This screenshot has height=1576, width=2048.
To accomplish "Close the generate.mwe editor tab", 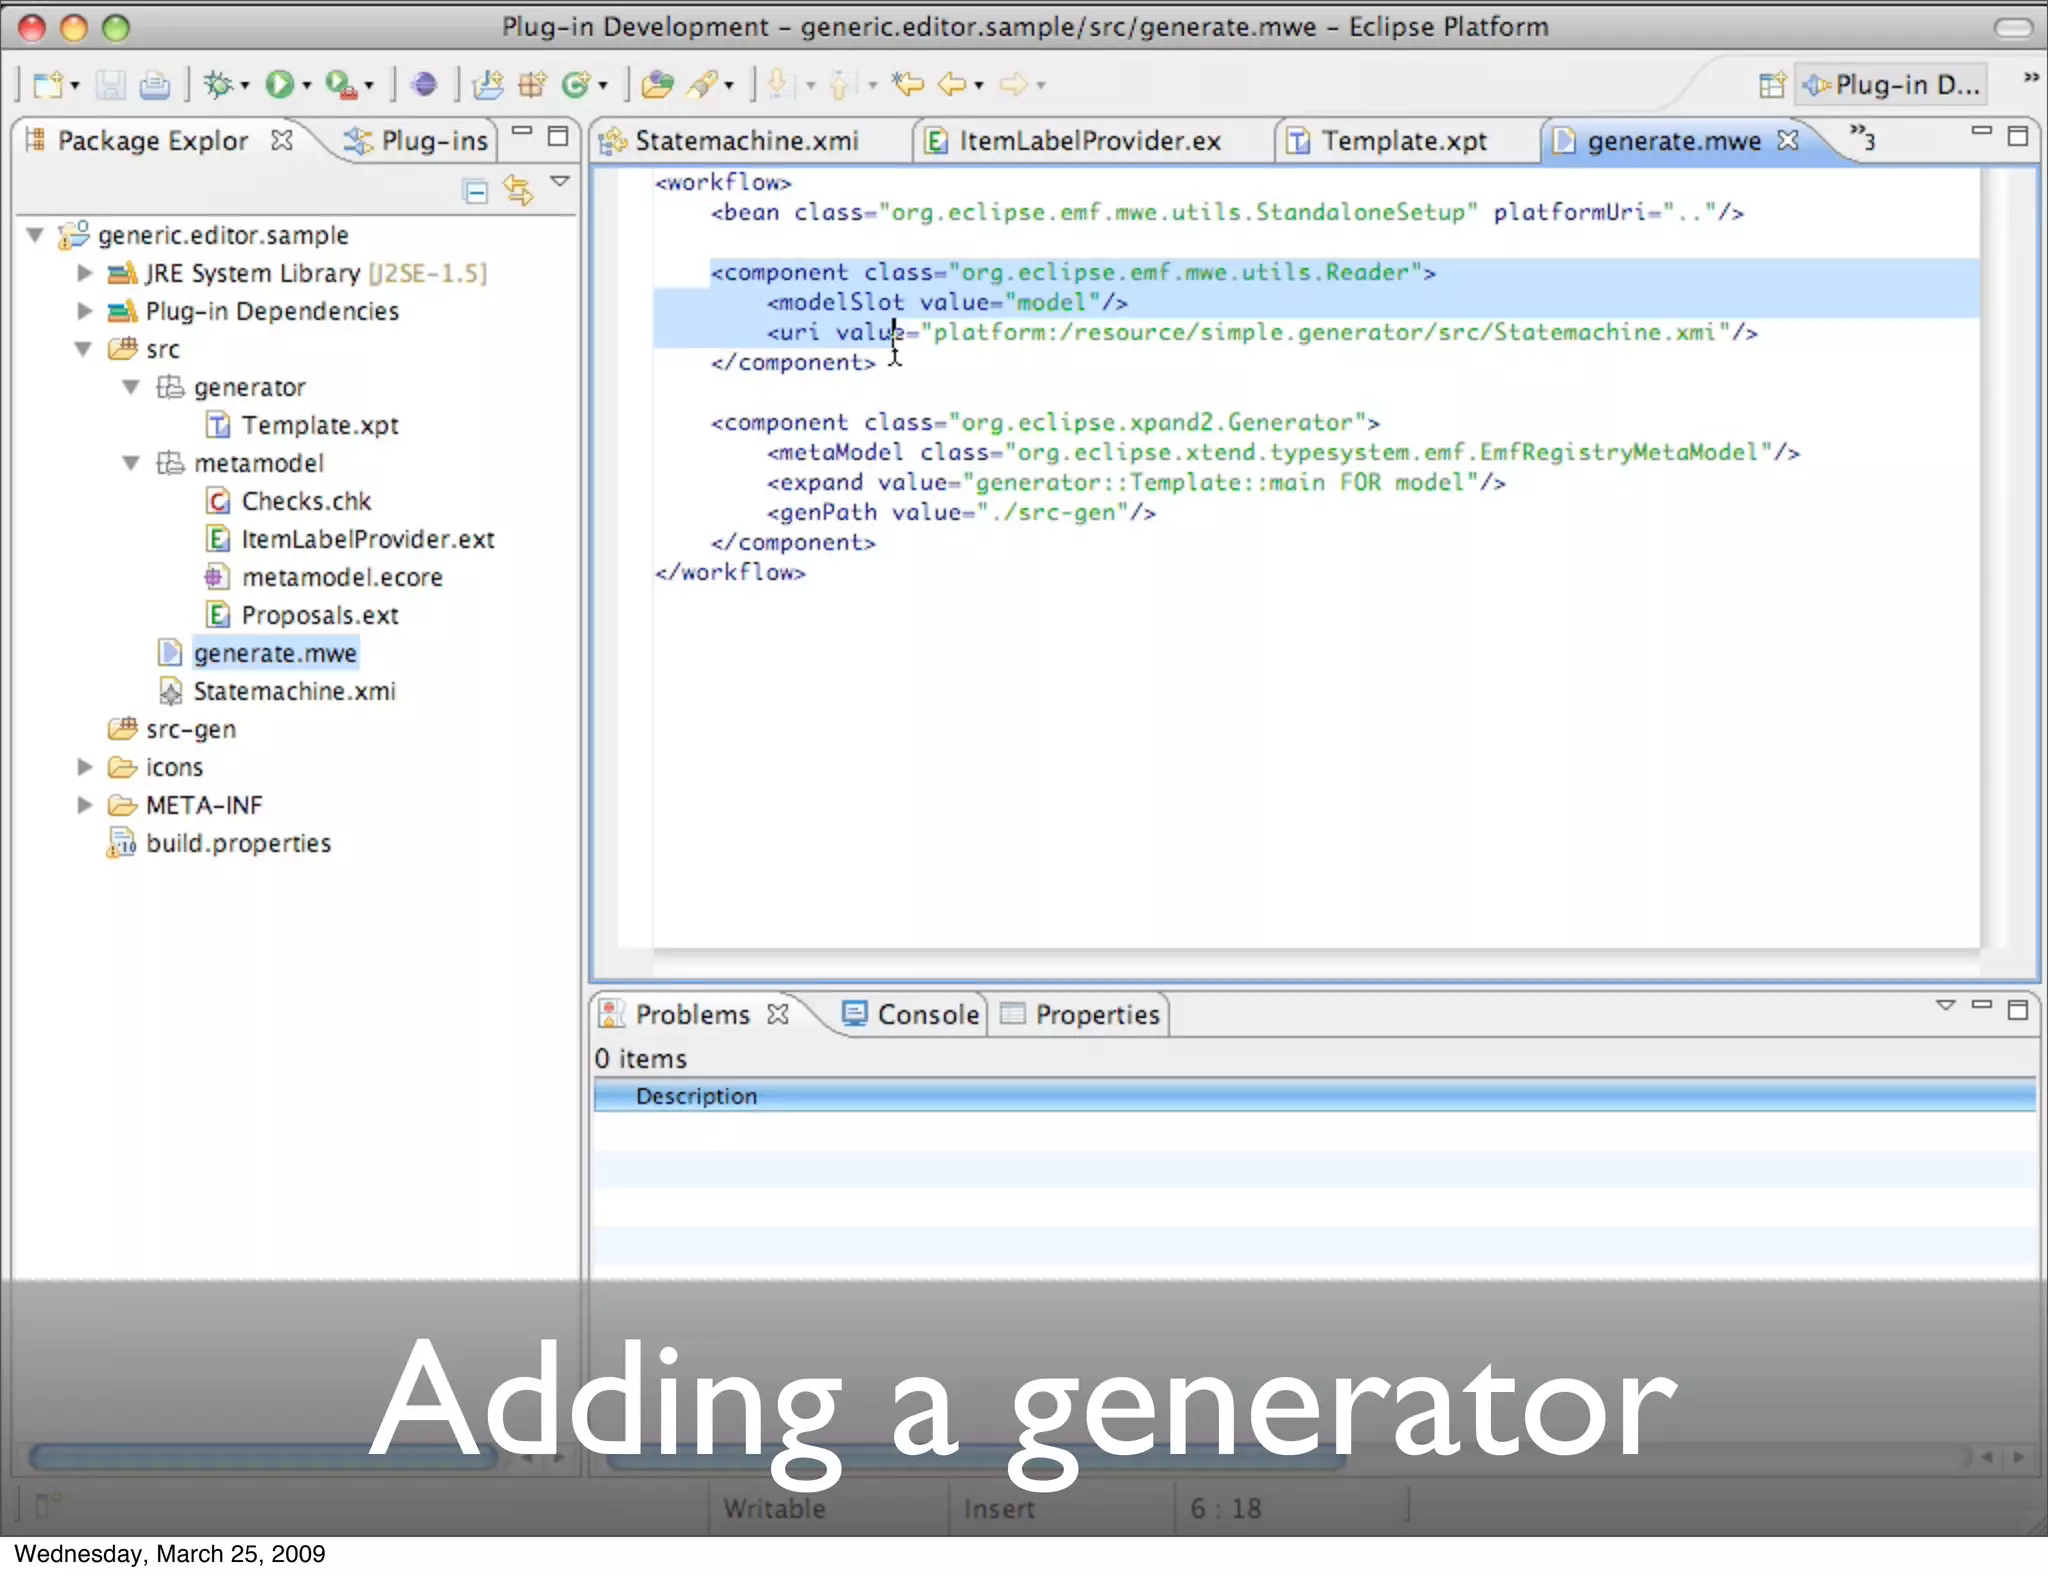I will [x=1788, y=140].
